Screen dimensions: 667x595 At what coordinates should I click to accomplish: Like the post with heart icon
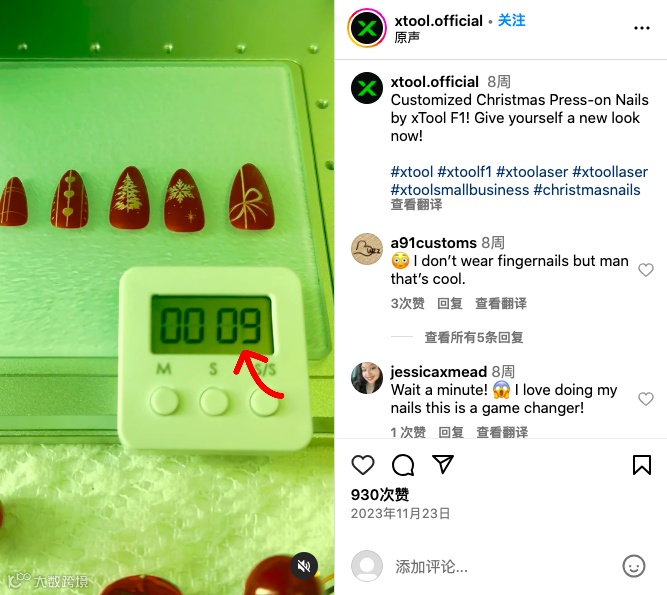coord(362,464)
